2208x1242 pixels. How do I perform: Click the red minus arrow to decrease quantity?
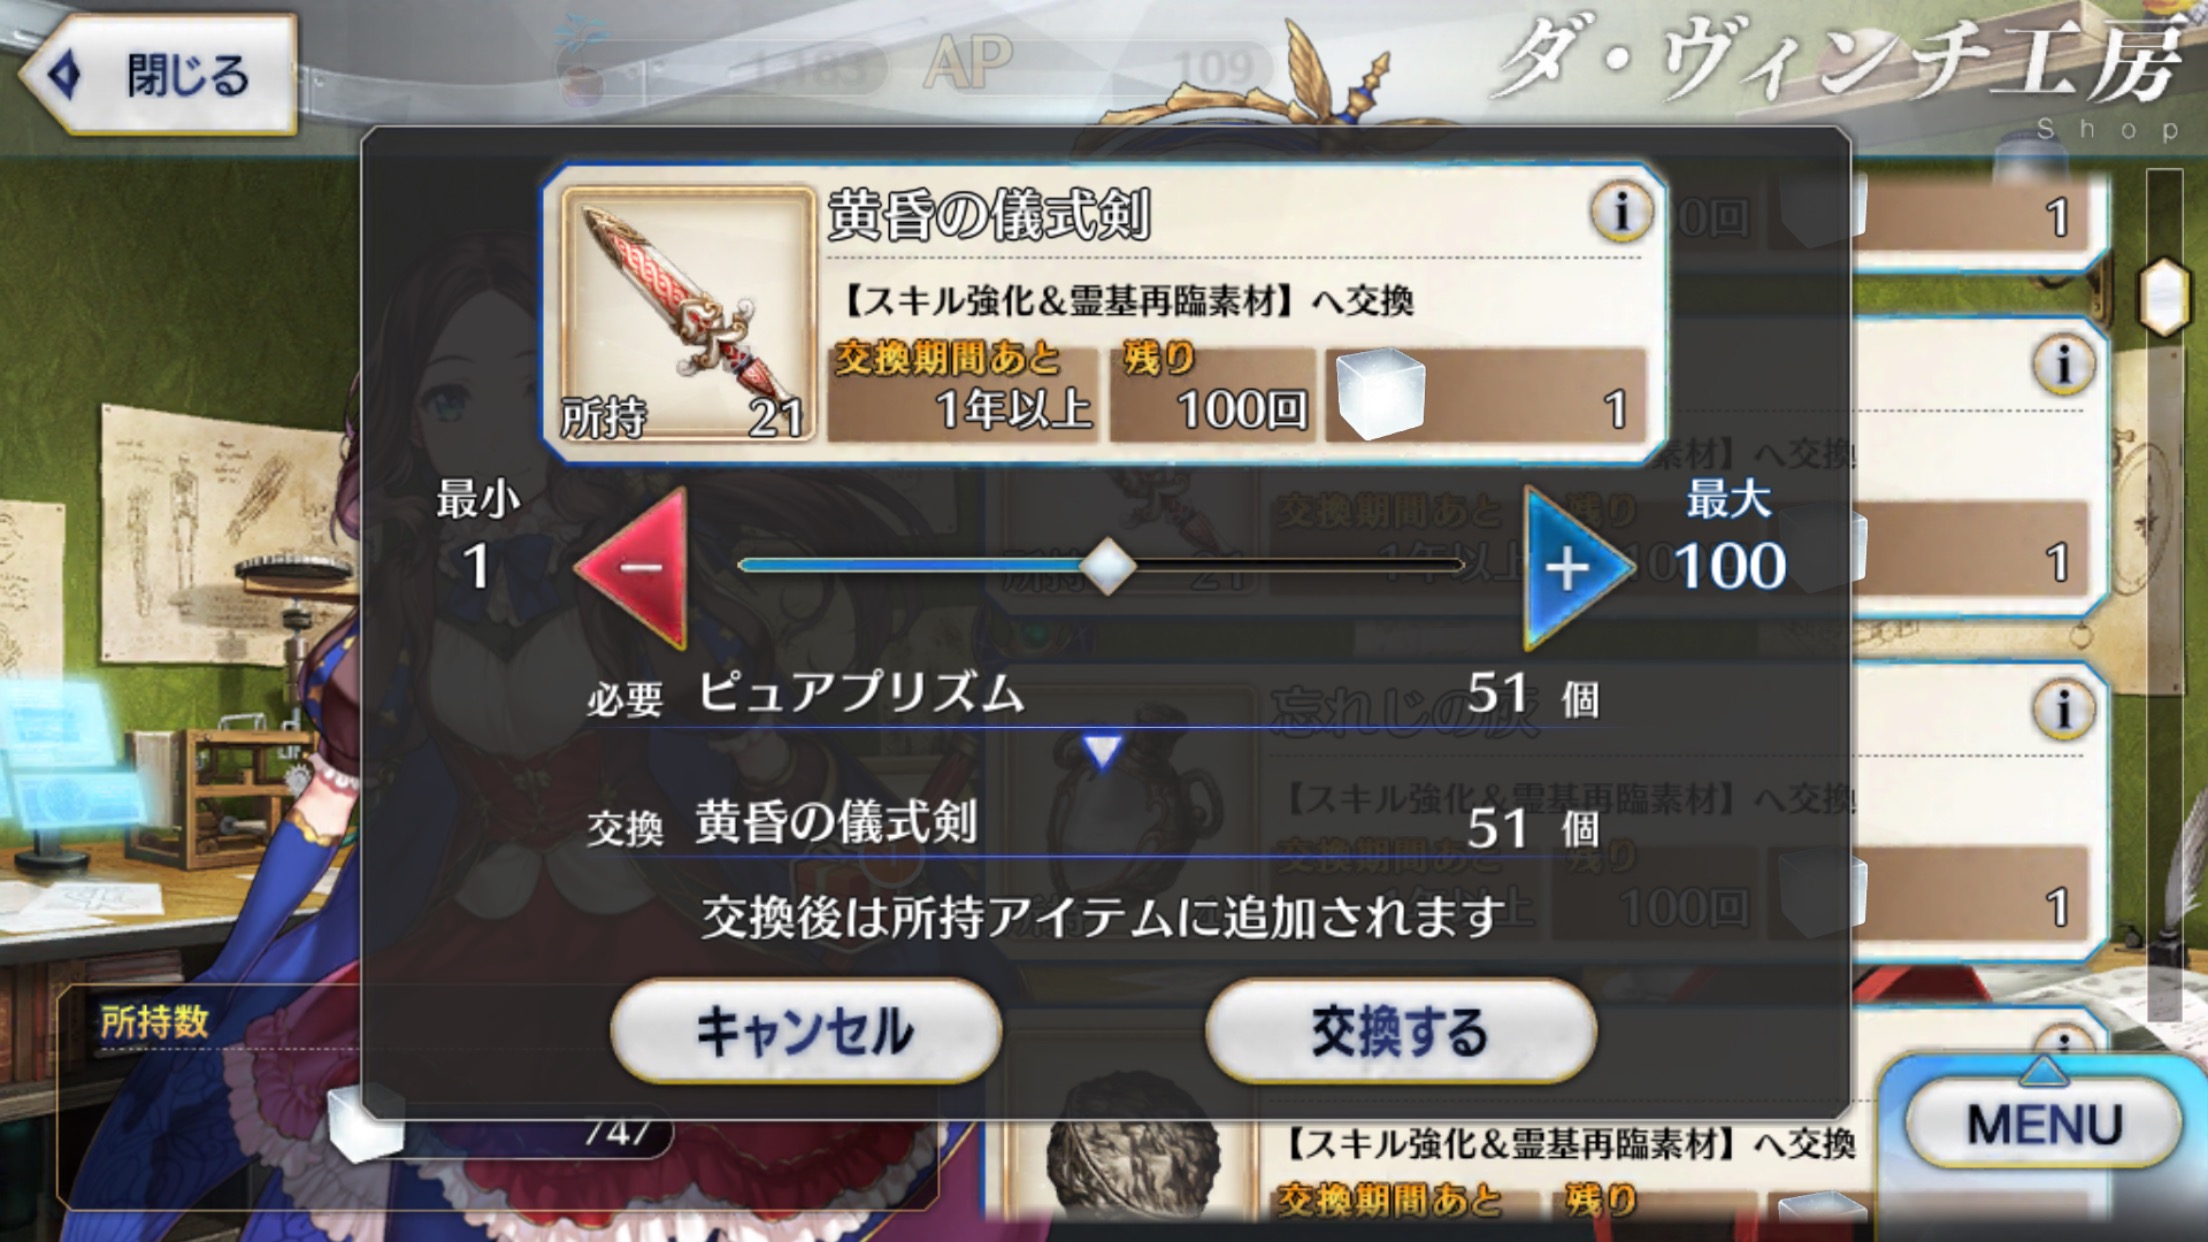(635, 567)
